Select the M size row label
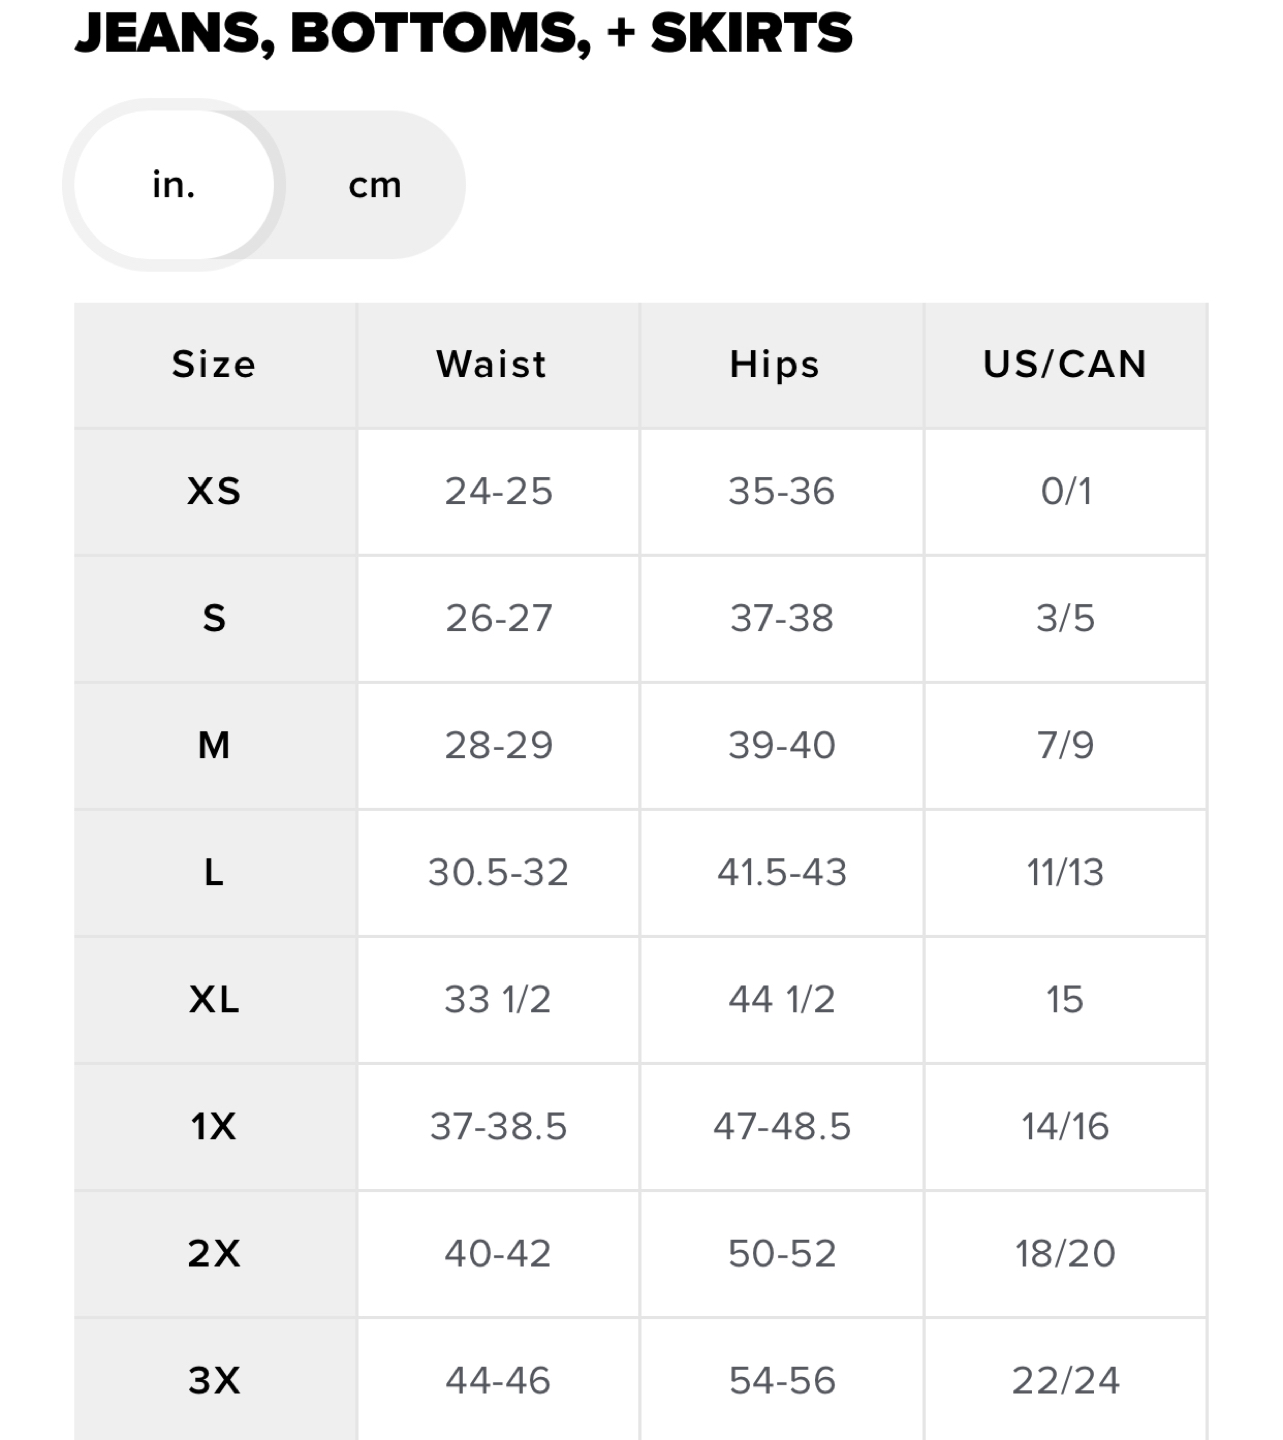Image resolution: width=1283 pixels, height=1440 pixels. click(214, 745)
